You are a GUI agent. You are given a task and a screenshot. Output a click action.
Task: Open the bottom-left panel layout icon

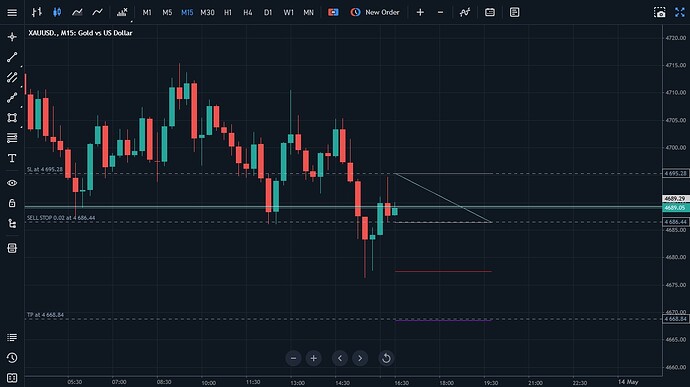point(12,378)
